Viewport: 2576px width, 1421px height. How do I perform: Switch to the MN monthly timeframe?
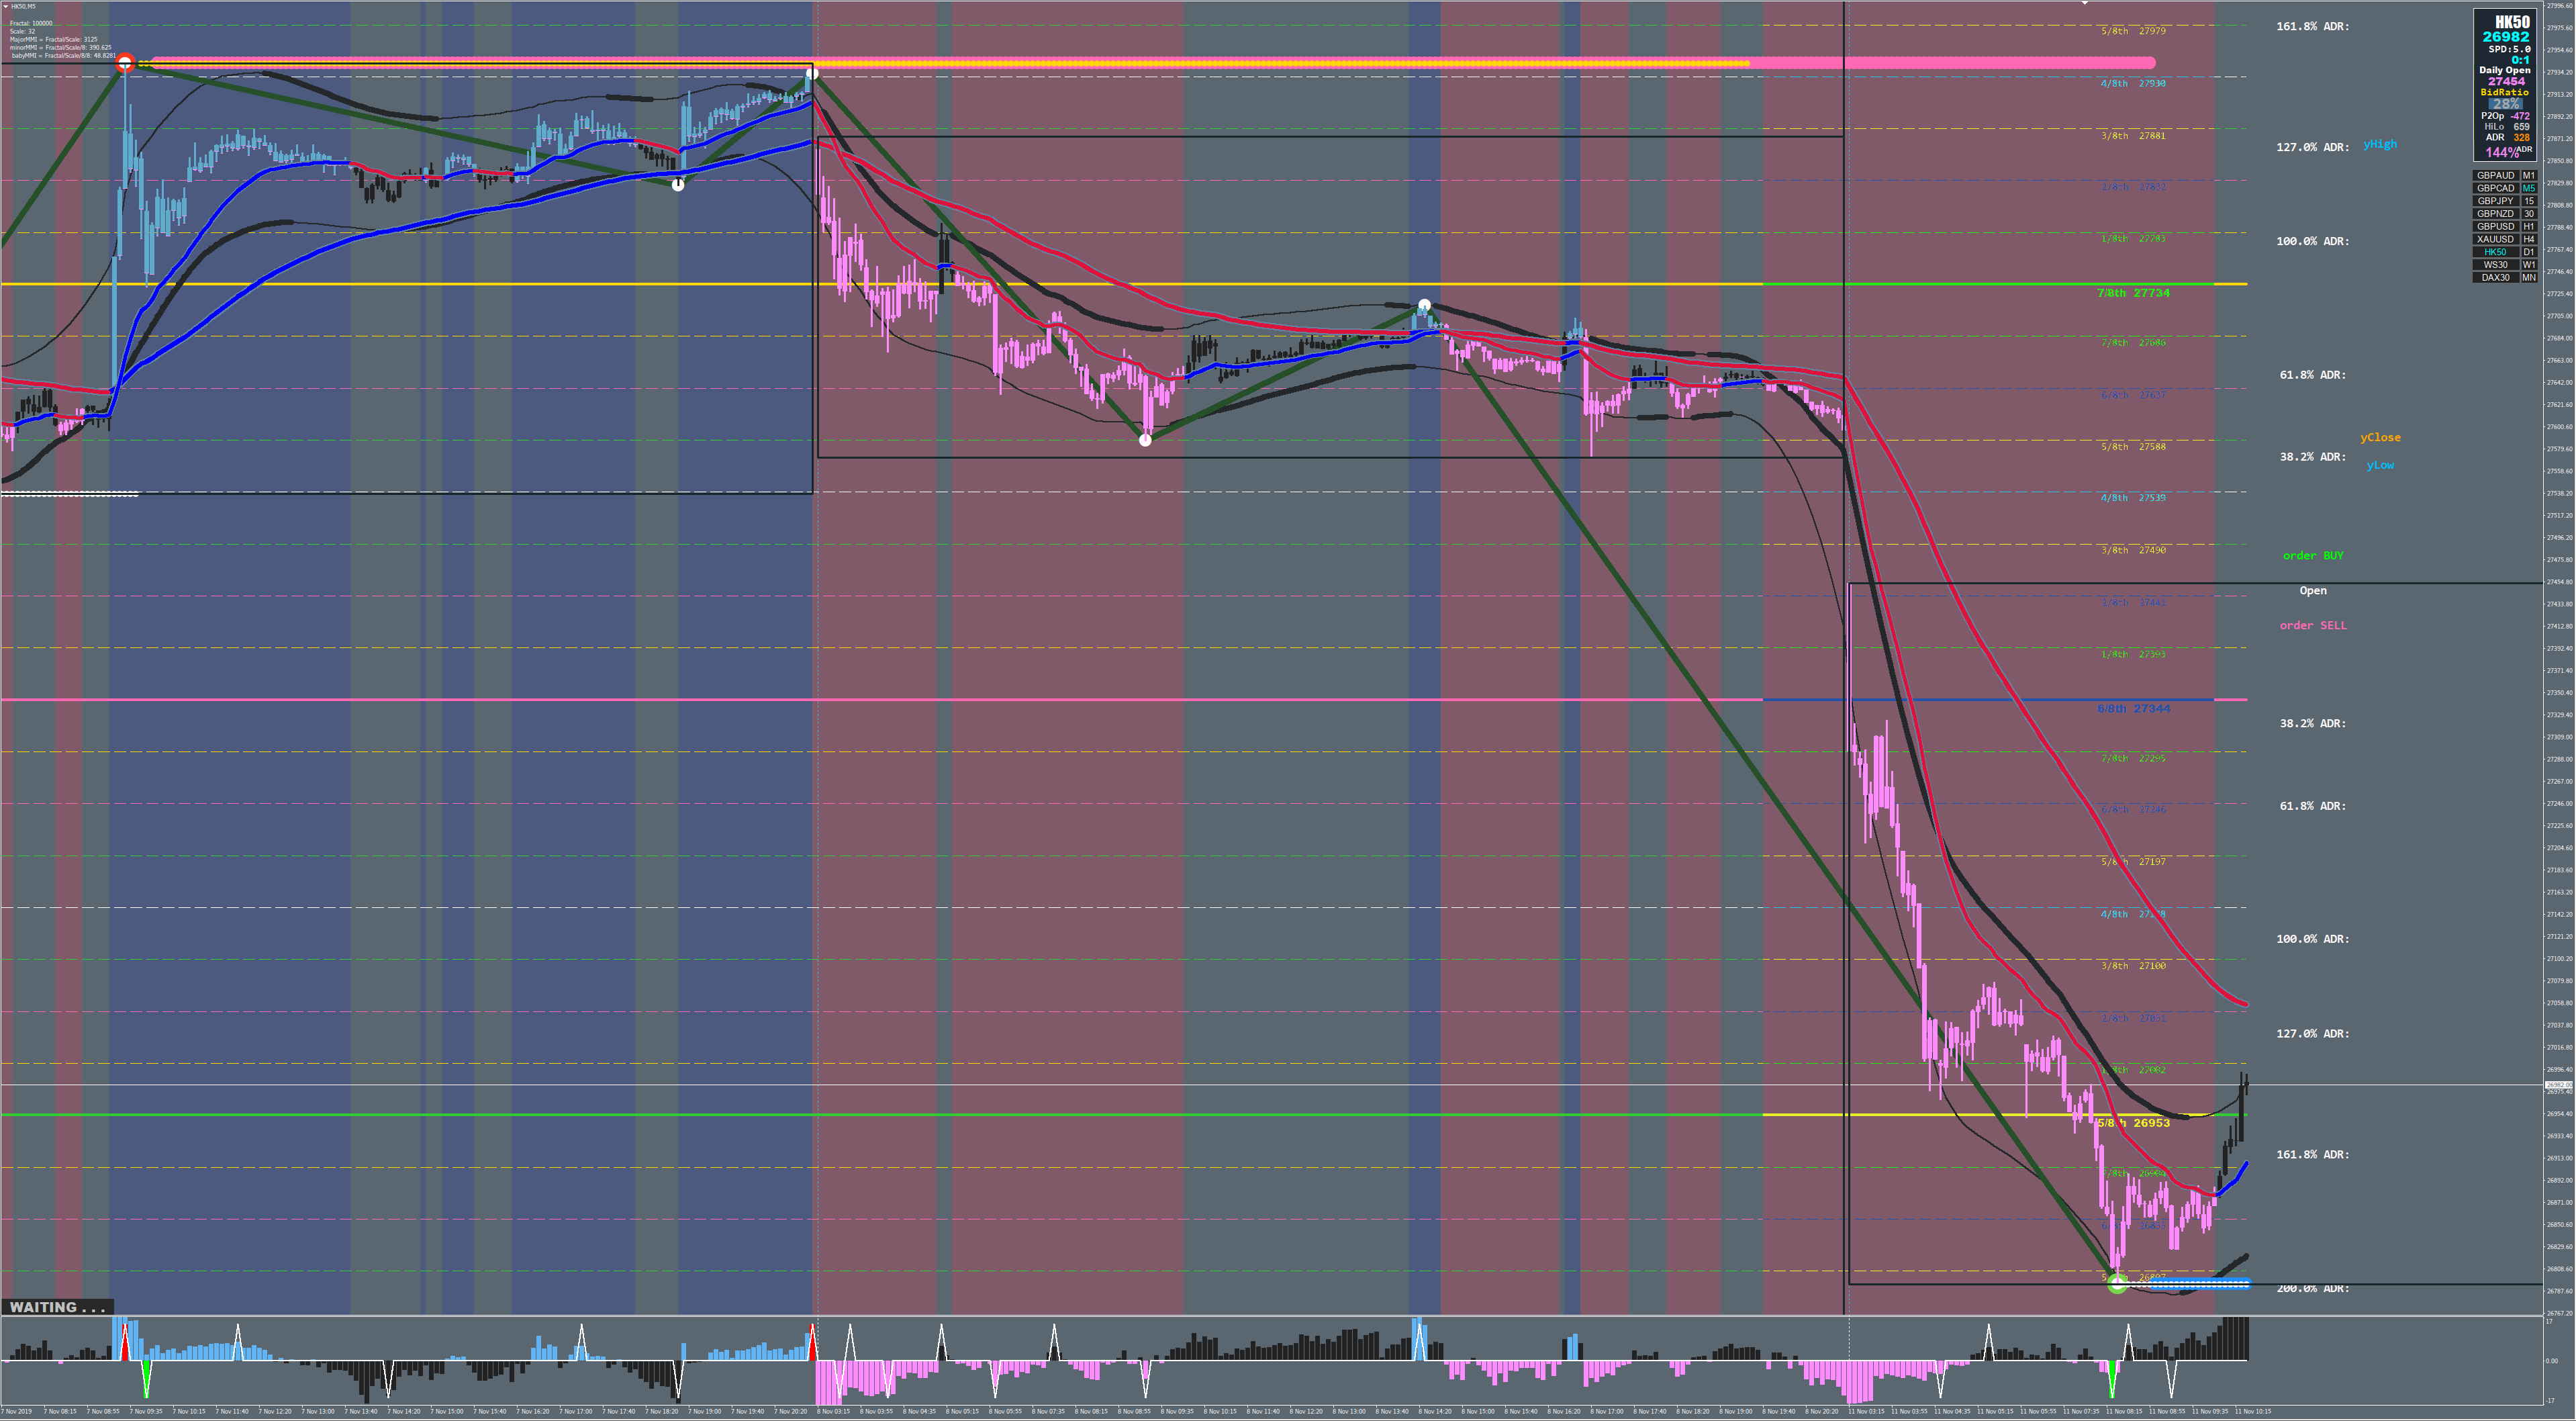click(x=2528, y=278)
